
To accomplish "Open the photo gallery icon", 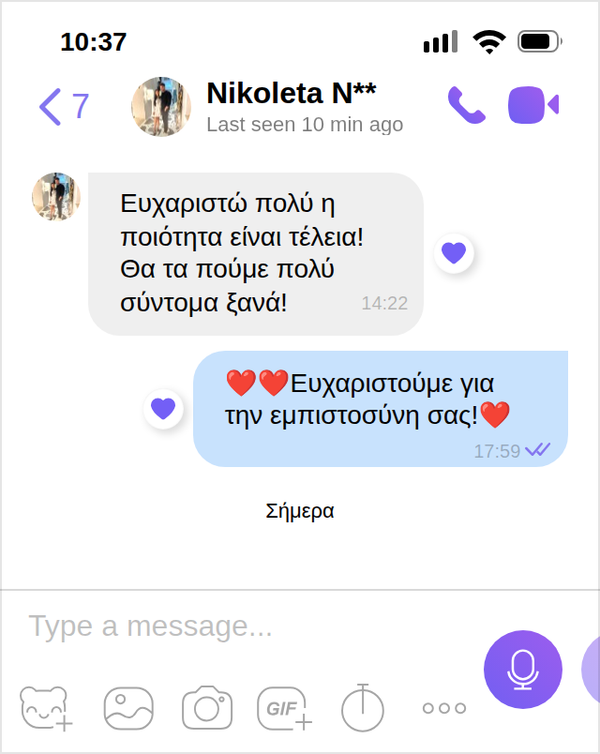I will [128, 709].
